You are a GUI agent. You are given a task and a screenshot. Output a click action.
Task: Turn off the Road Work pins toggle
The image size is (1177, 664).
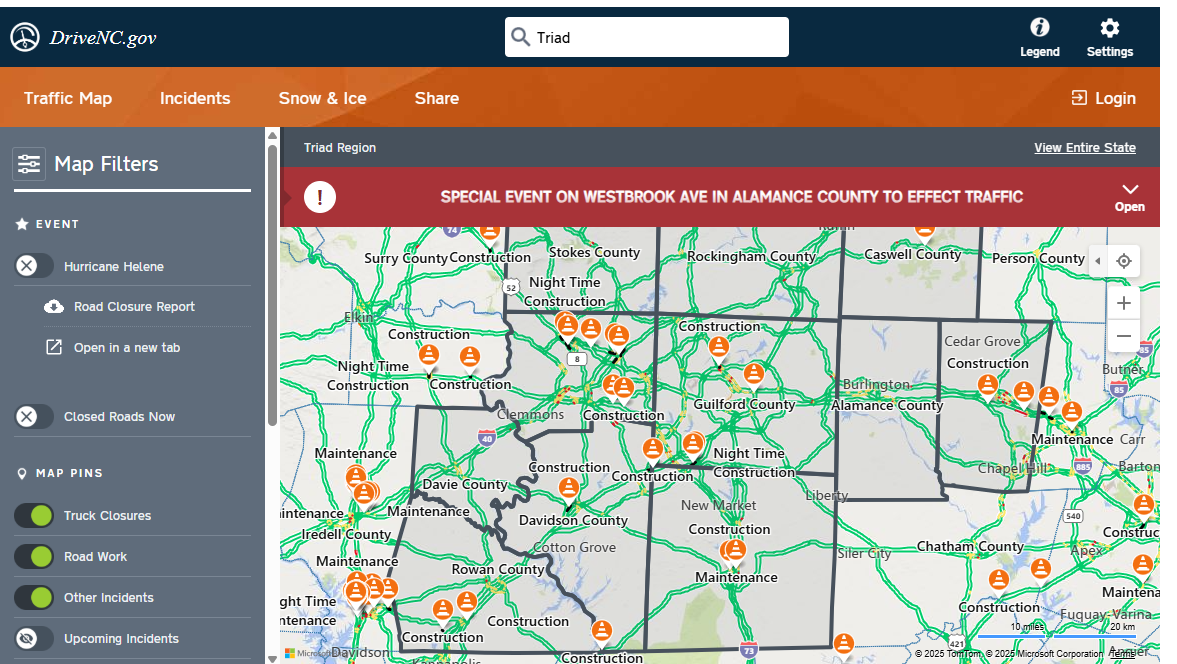pos(34,557)
